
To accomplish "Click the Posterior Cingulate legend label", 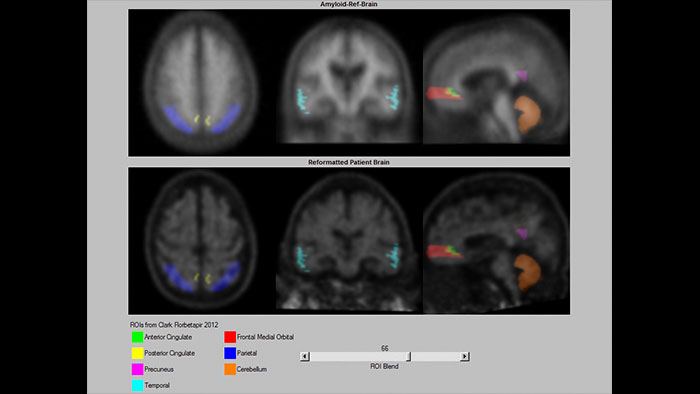I will click(x=169, y=353).
